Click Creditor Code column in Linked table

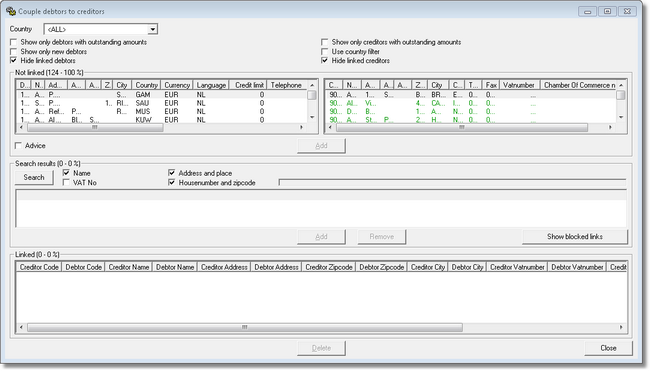click(39, 267)
